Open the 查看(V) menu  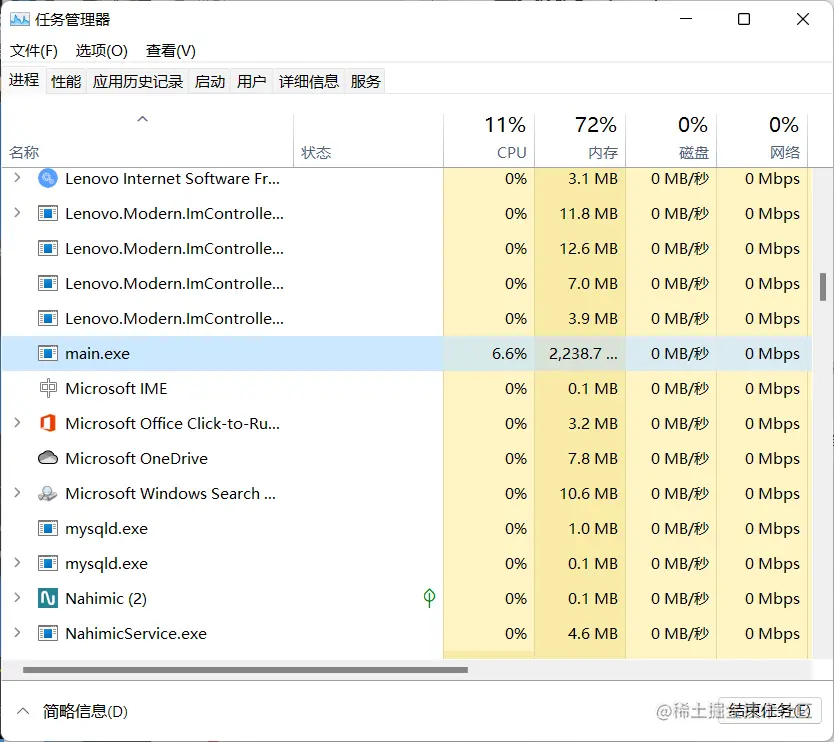[x=171, y=51]
